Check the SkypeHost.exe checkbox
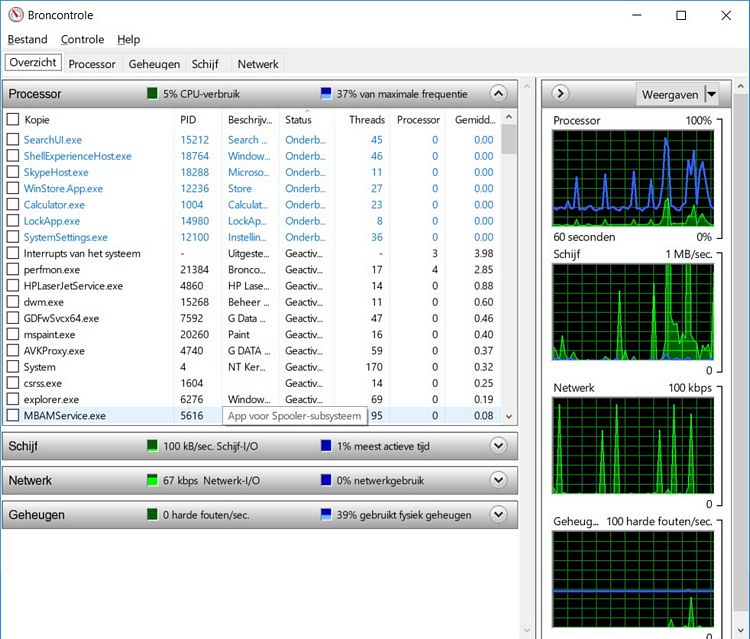750x639 pixels. (13, 172)
